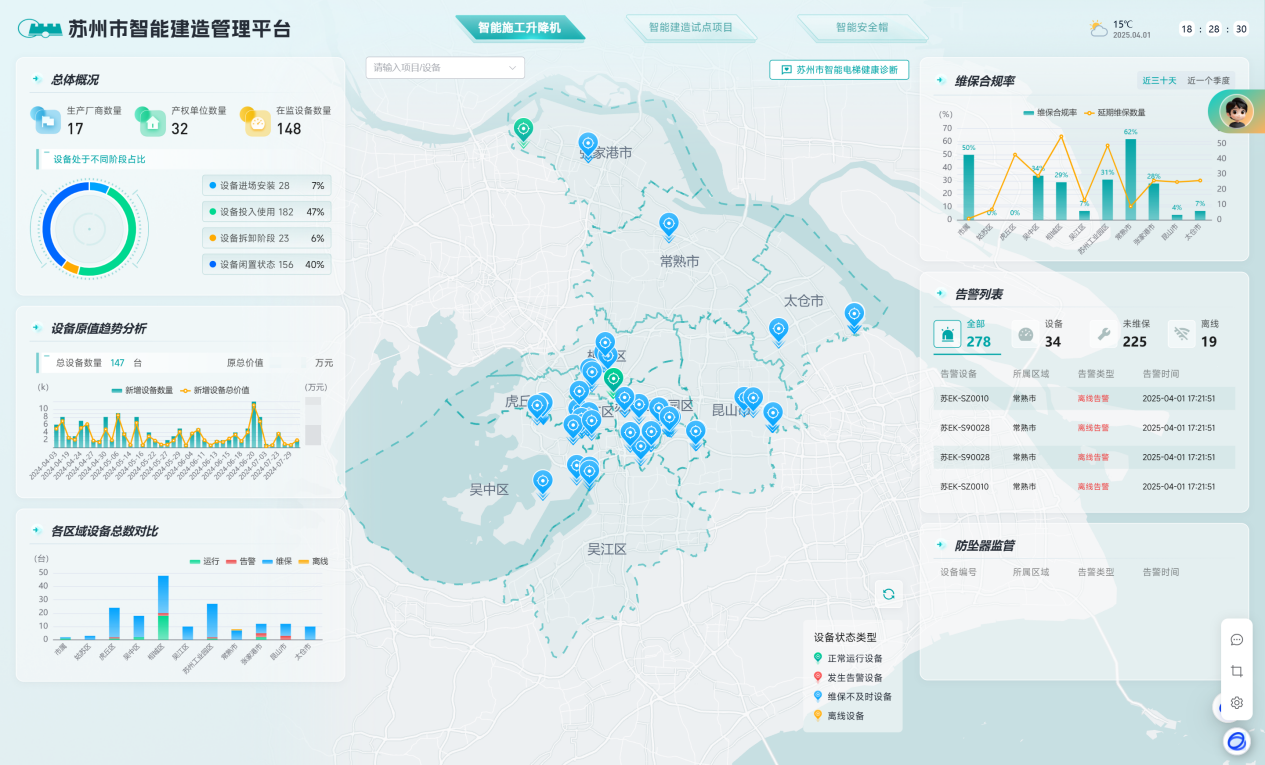Expand the project/device dropdown arrow
The height and width of the screenshot is (765, 1265).
point(513,68)
